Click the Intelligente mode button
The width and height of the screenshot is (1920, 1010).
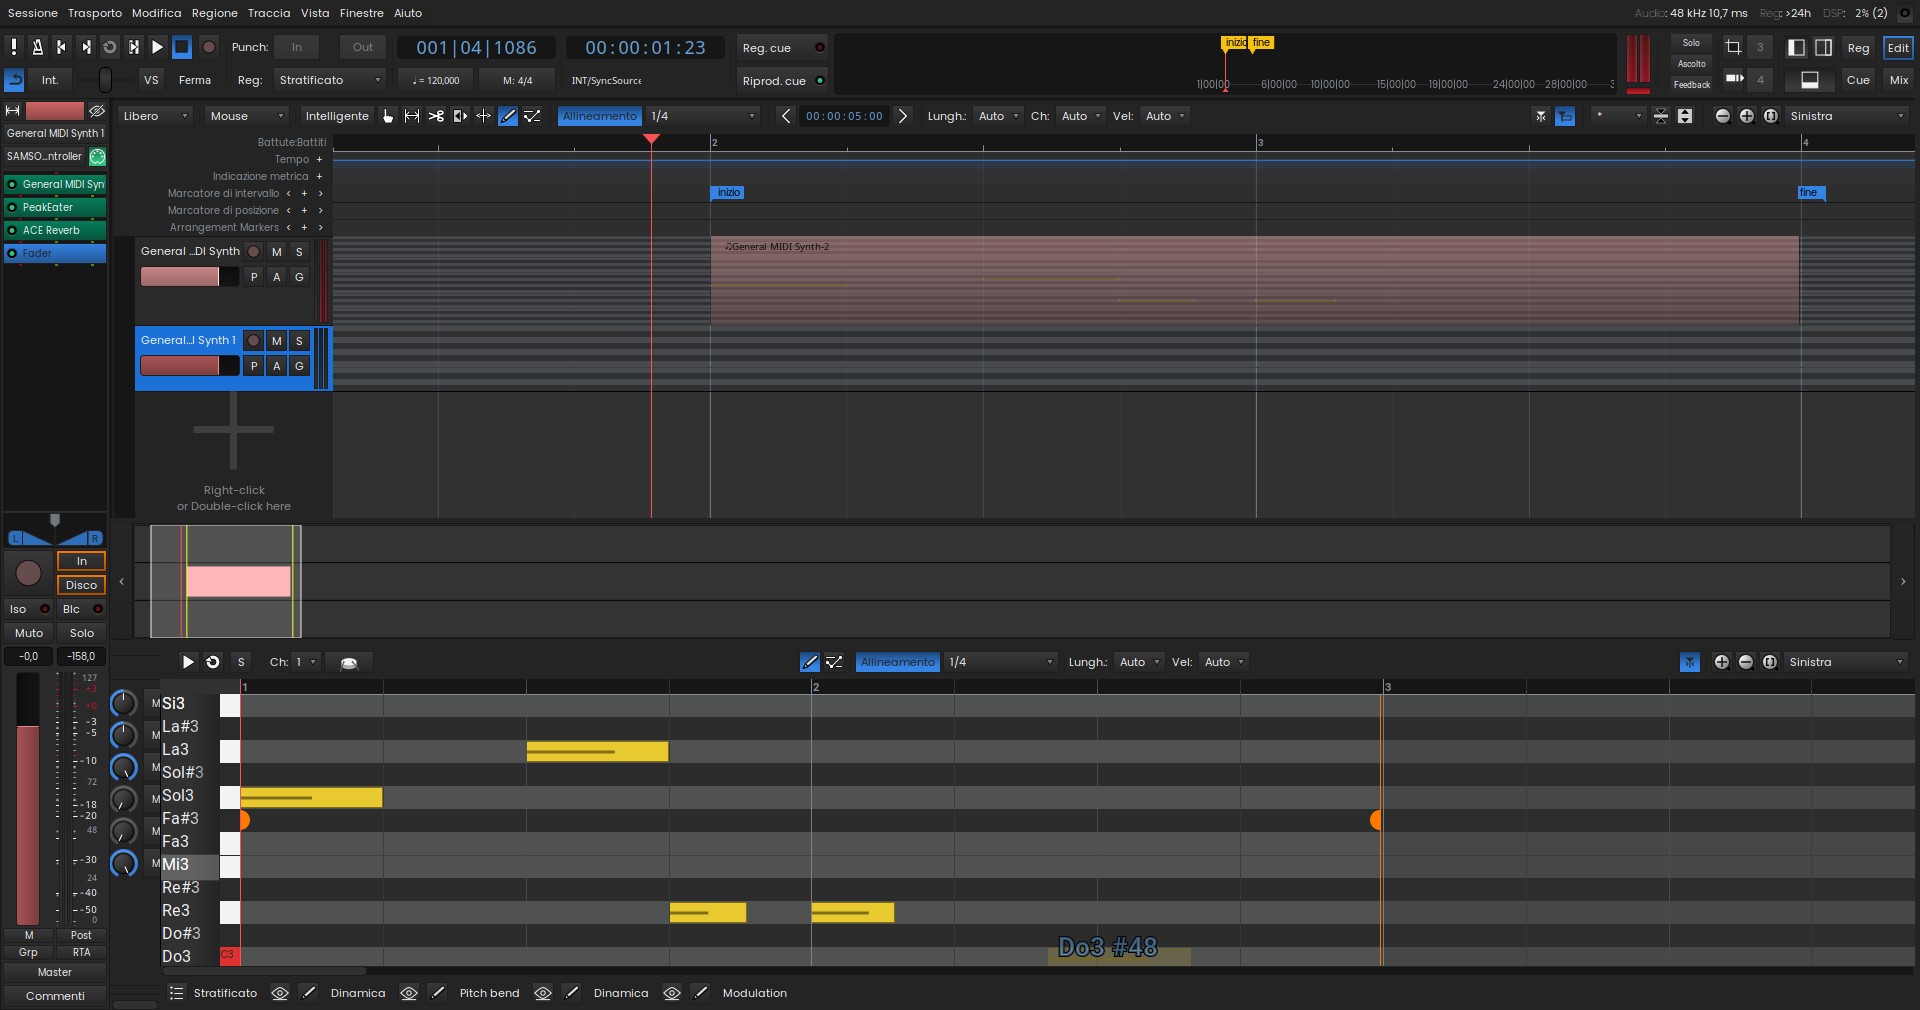click(x=337, y=116)
